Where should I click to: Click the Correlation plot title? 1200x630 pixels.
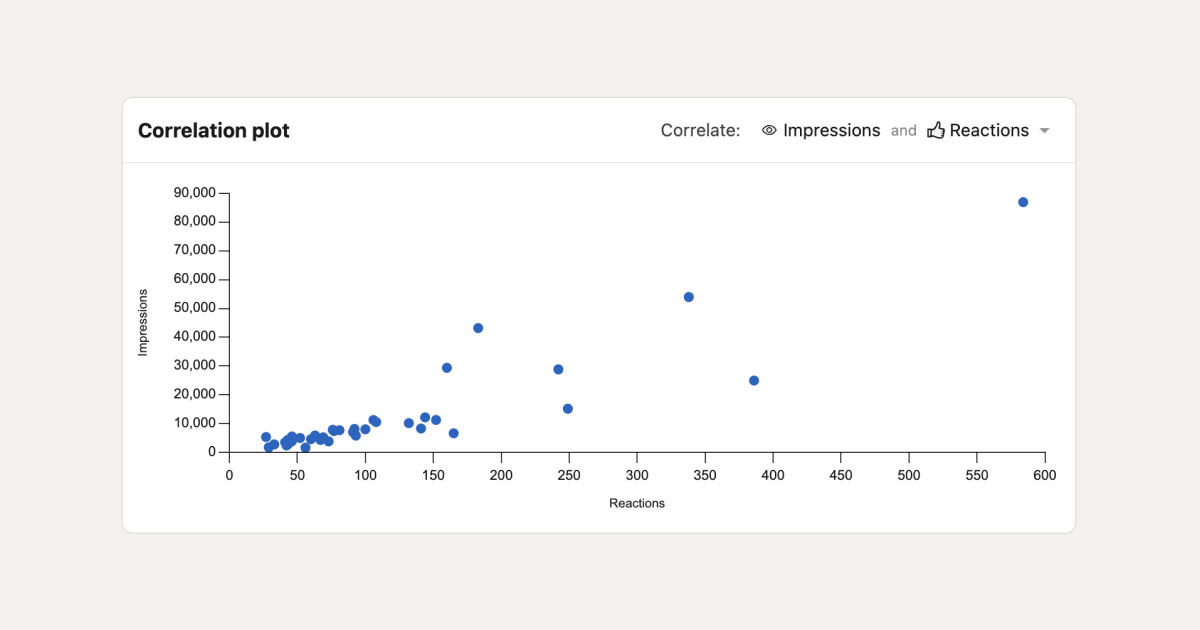213,131
